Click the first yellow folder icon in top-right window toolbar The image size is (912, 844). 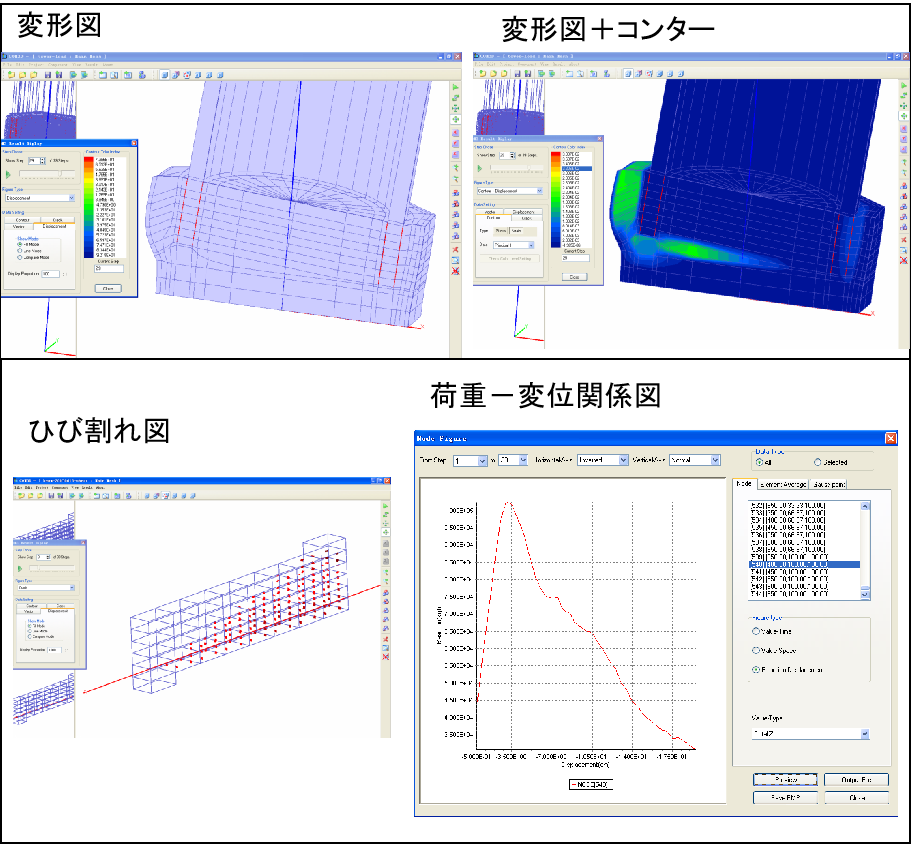point(483,73)
